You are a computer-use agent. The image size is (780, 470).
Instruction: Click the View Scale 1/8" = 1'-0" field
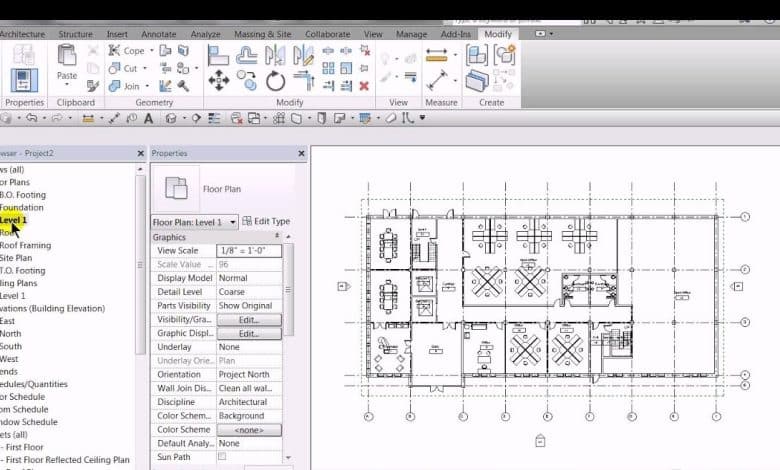click(x=249, y=251)
